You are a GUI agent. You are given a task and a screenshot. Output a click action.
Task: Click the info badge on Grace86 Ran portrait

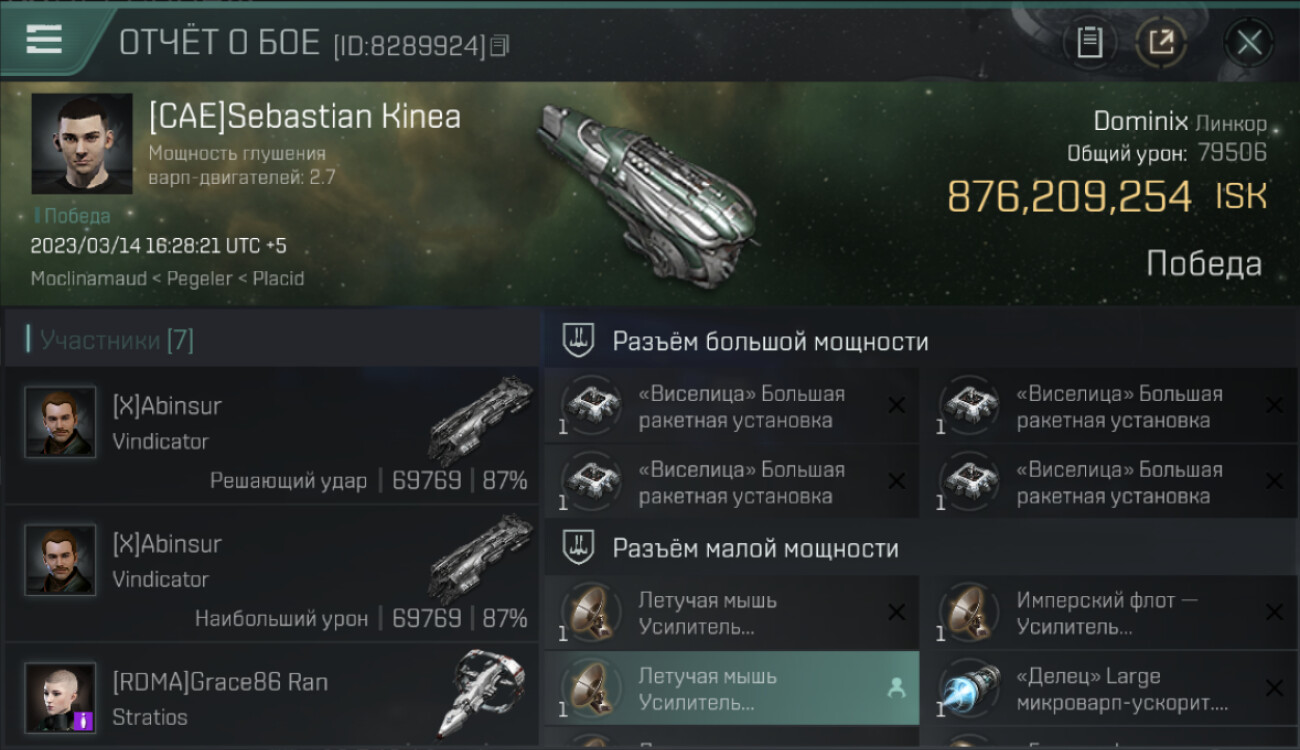point(83,720)
